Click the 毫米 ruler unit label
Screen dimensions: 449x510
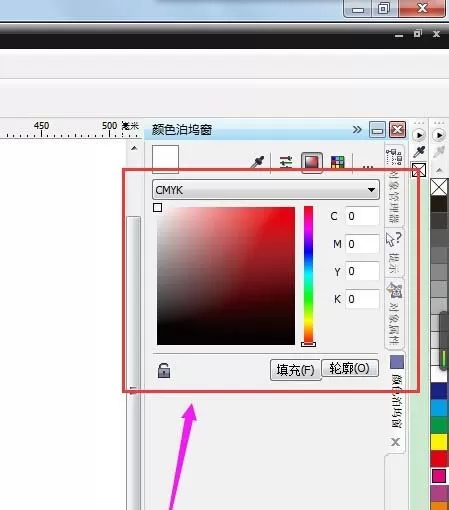[x=130, y=126]
